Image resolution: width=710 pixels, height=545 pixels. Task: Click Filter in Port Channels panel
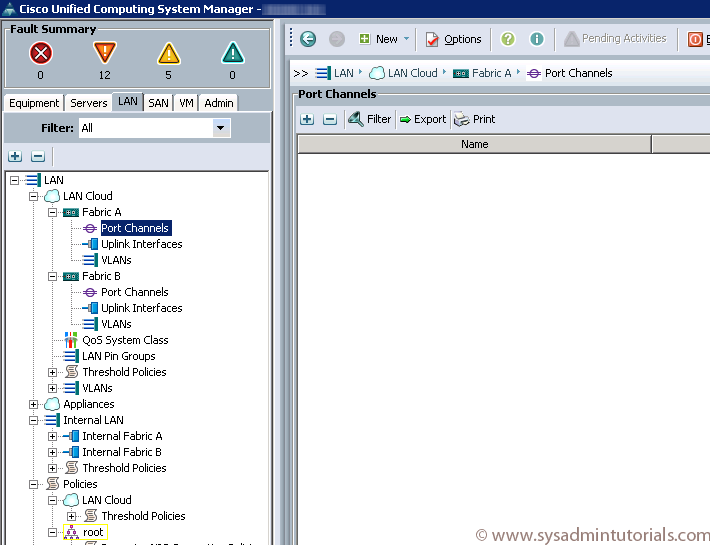tap(369, 120)
